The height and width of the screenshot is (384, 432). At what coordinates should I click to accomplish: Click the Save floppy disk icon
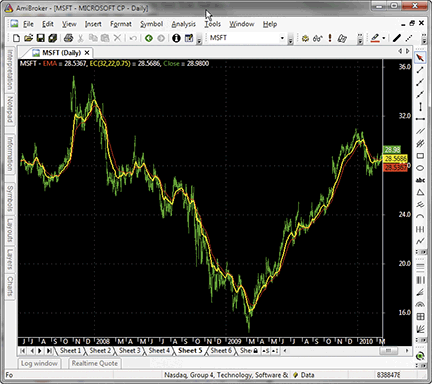[x=40, y=38]
